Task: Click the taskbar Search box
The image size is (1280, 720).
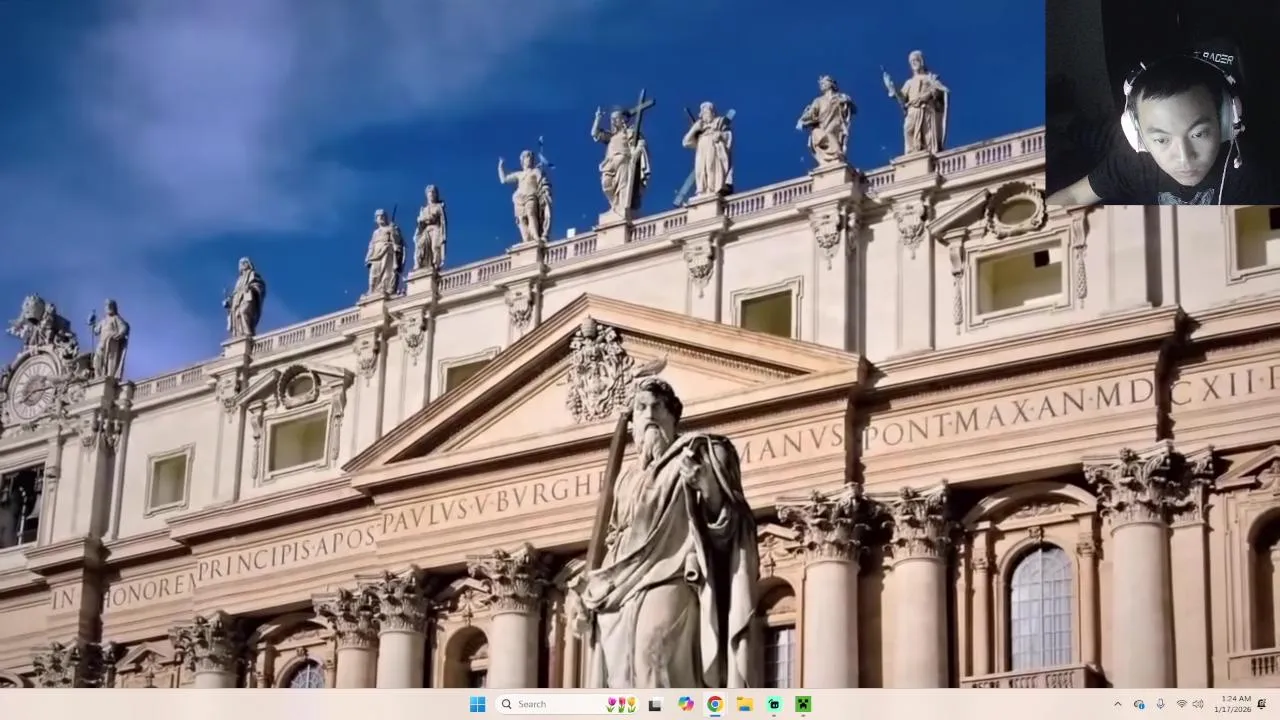Action: point(567,704)
